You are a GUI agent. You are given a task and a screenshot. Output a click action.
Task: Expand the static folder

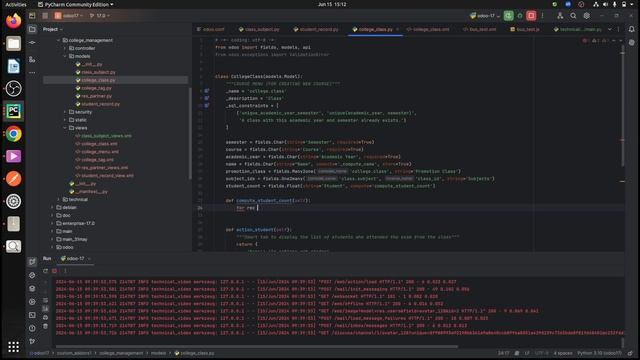coord(64,120)
